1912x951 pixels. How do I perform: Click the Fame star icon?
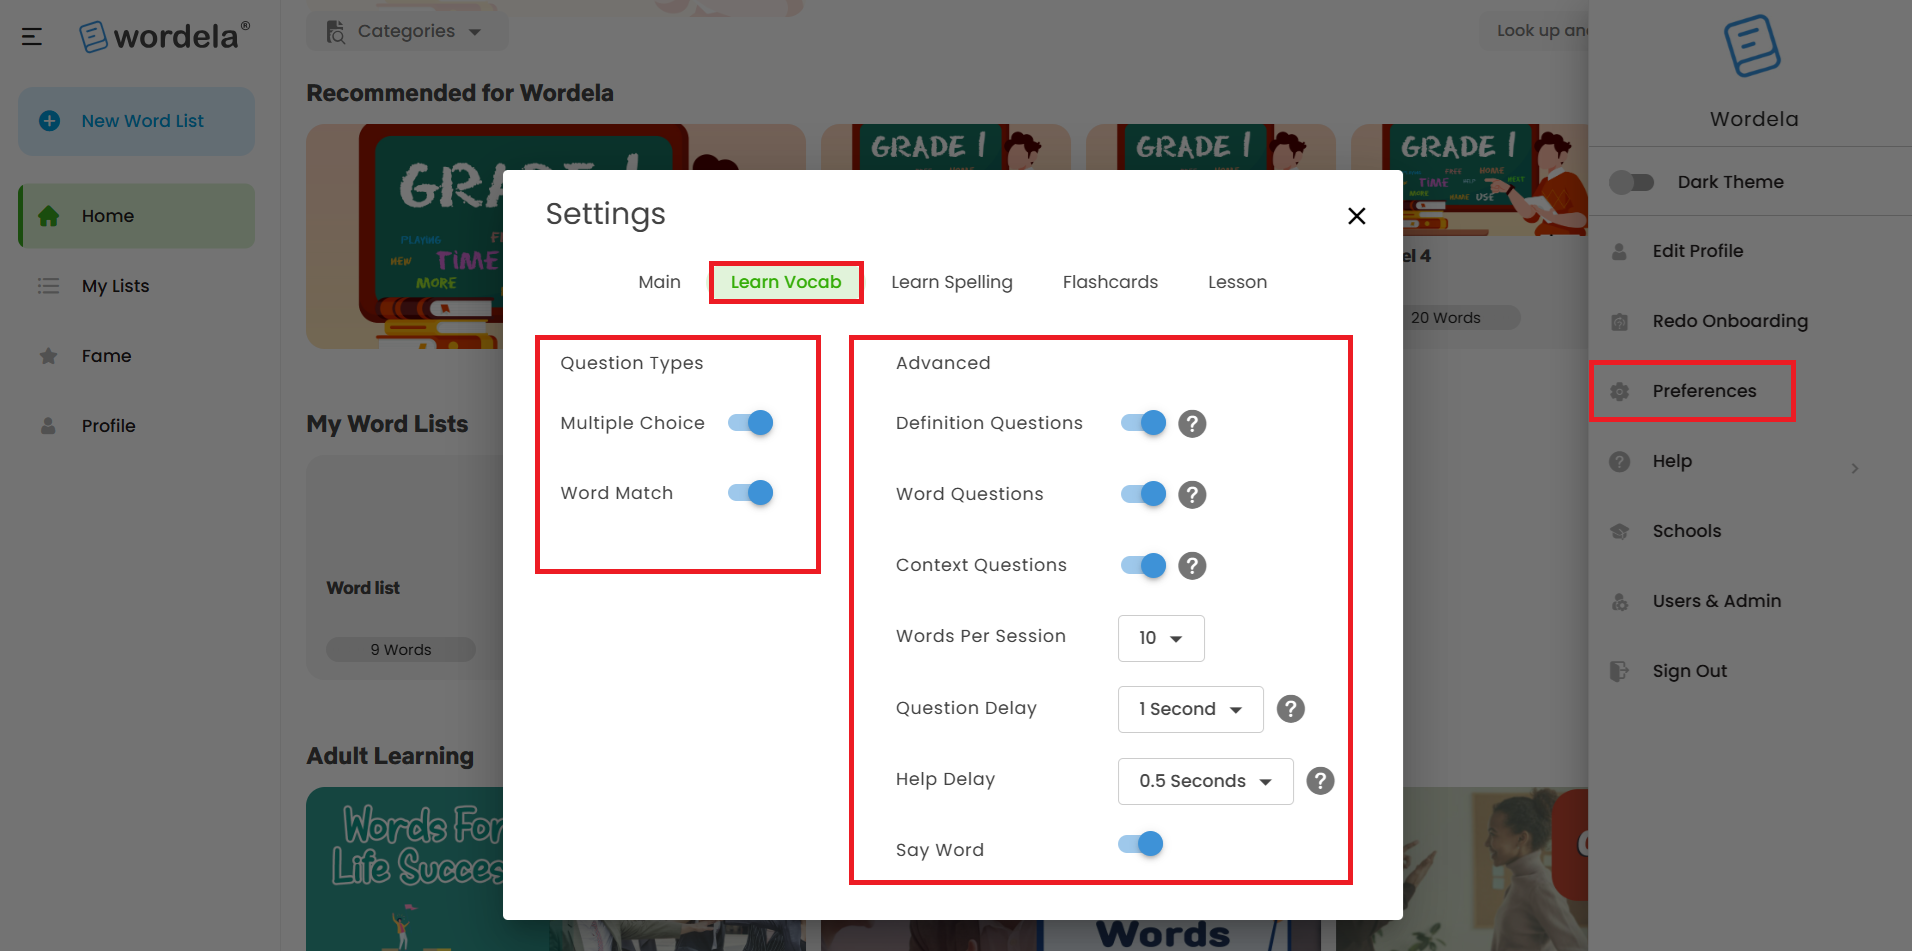point(48,356)
